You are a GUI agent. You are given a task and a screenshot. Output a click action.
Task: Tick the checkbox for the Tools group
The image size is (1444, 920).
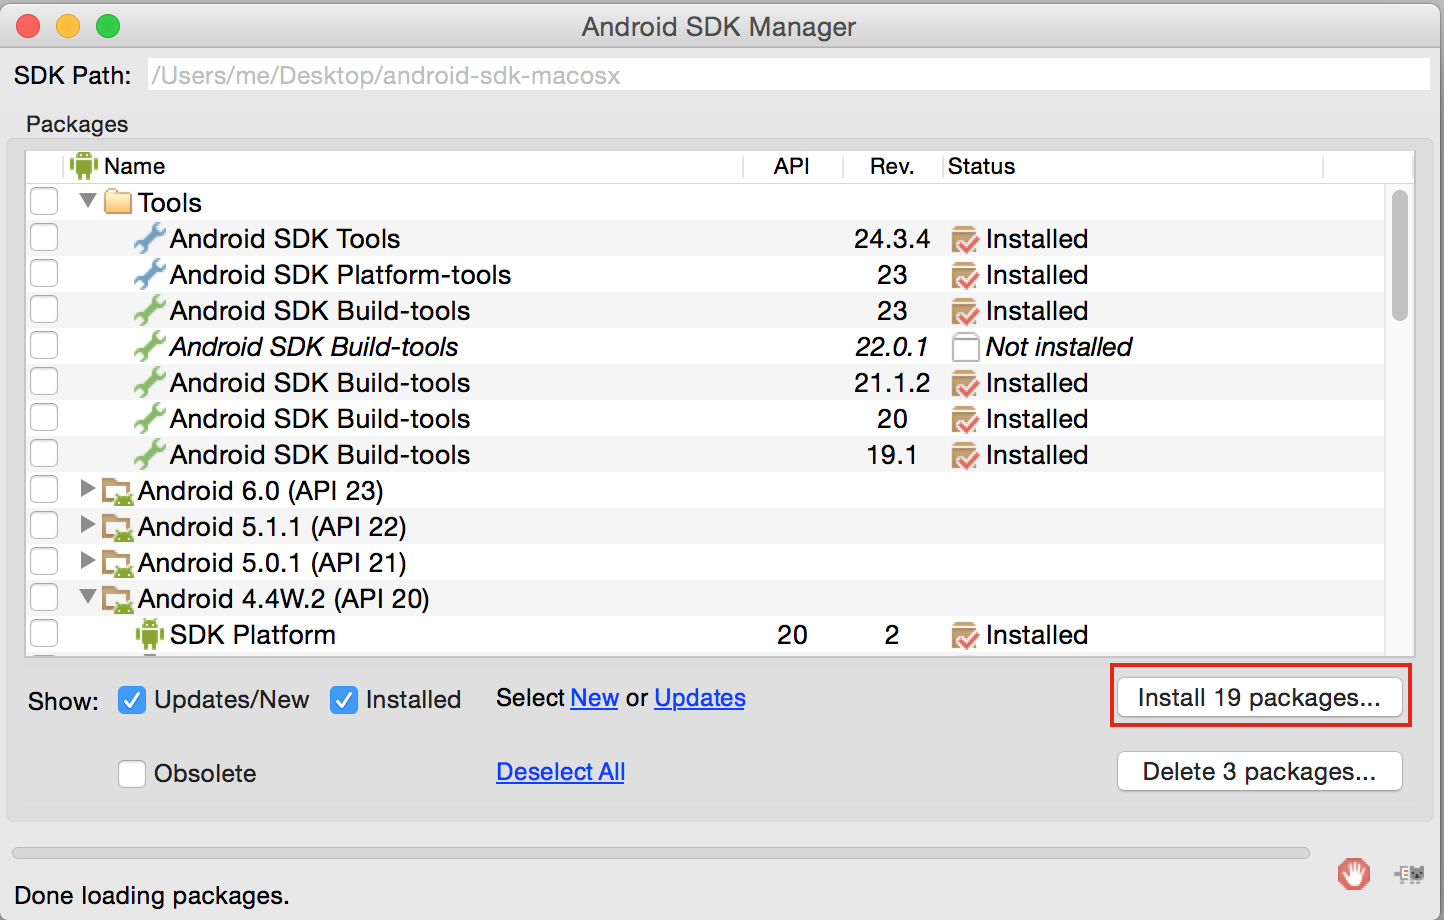(x=44, y=201)
